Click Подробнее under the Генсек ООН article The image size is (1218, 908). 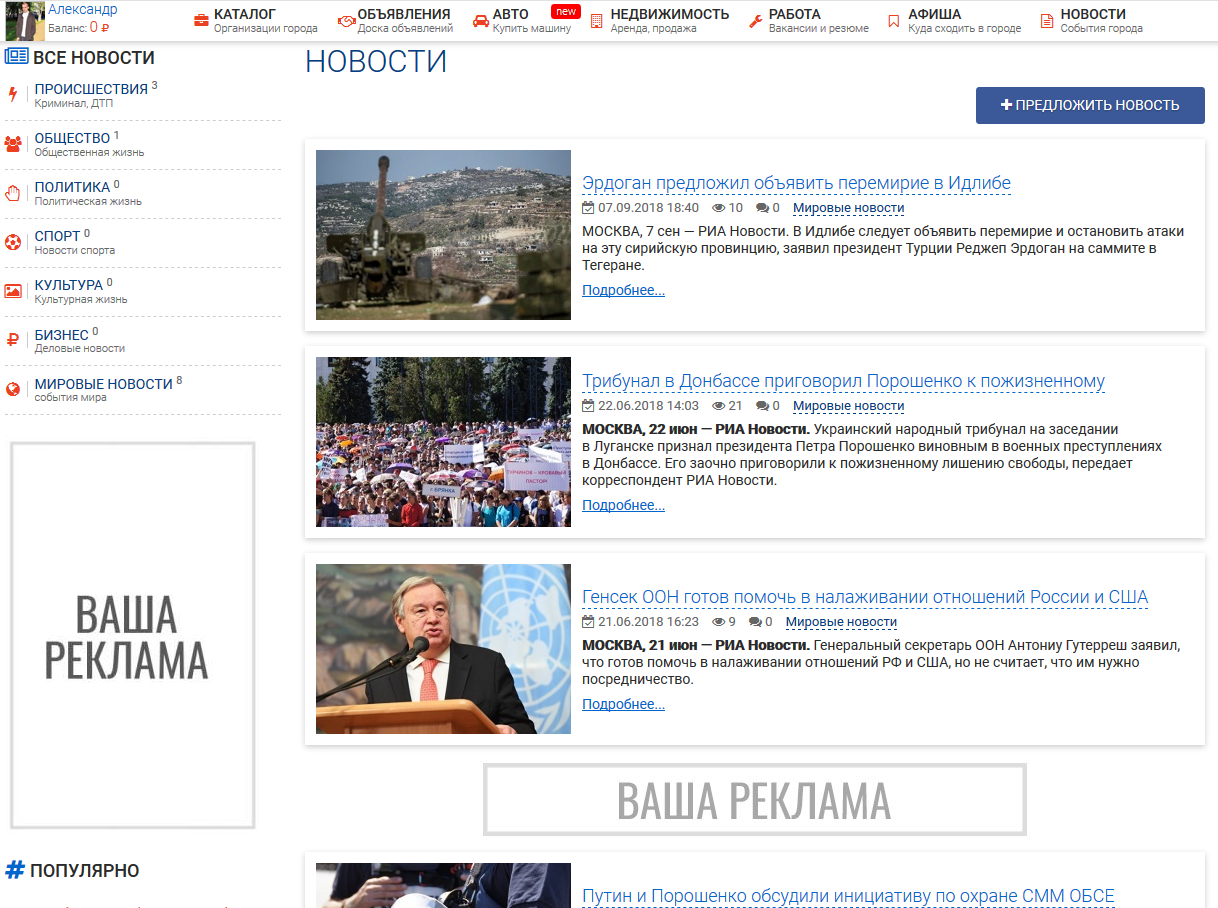coord(623,704)
